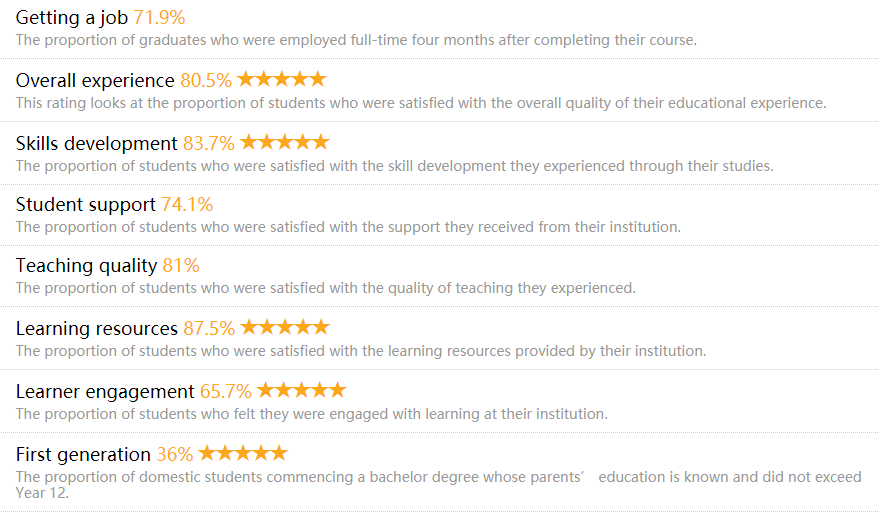This screenshot has width=882, height=513.
Task: Click the Learner engagement star rating
Action: [301, 390]
